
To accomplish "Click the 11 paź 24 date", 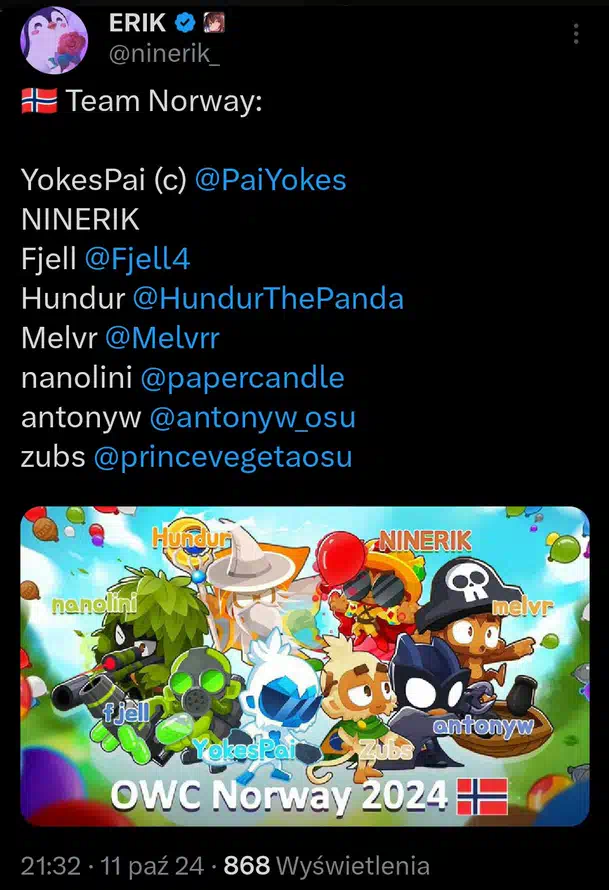I will point(152,866).
